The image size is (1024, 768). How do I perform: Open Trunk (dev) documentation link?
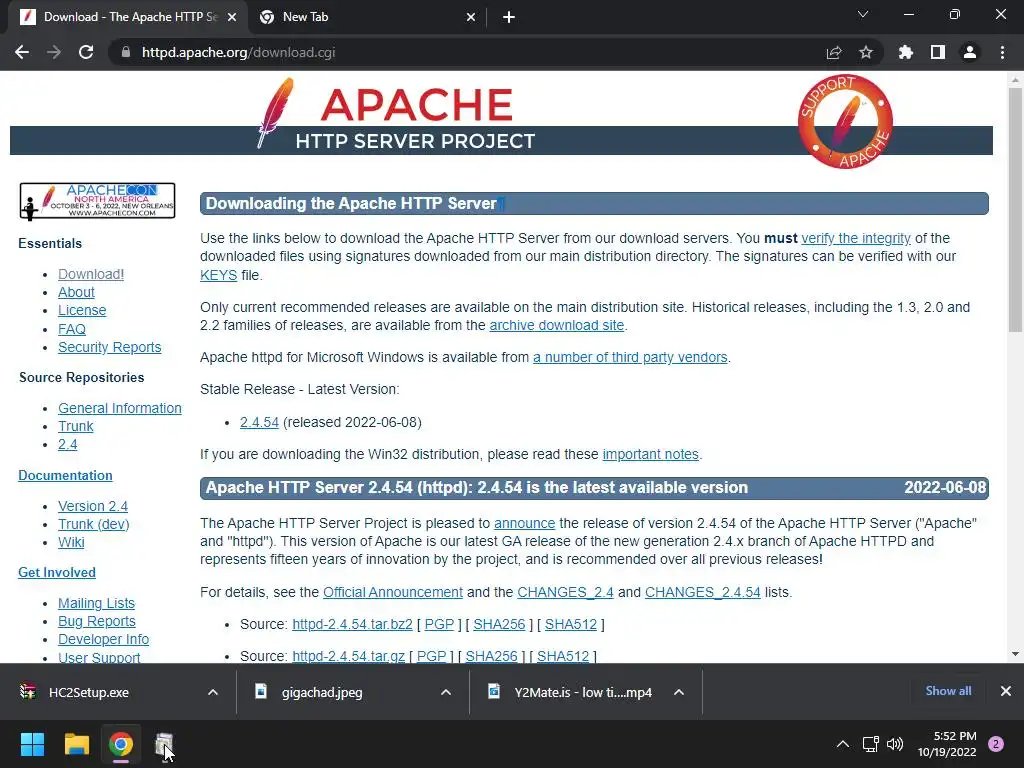[x=93, y=524]
